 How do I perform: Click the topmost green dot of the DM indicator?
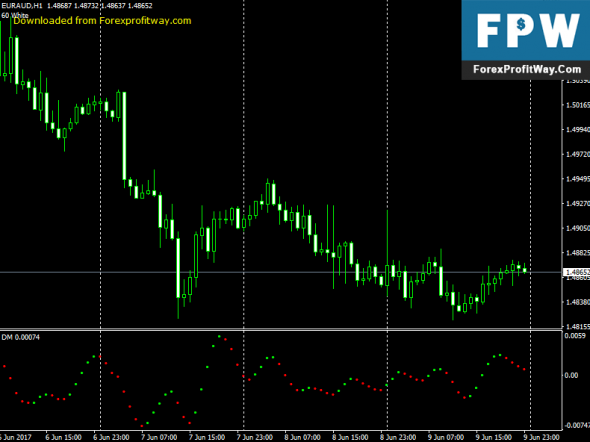[x=219, y=336]
